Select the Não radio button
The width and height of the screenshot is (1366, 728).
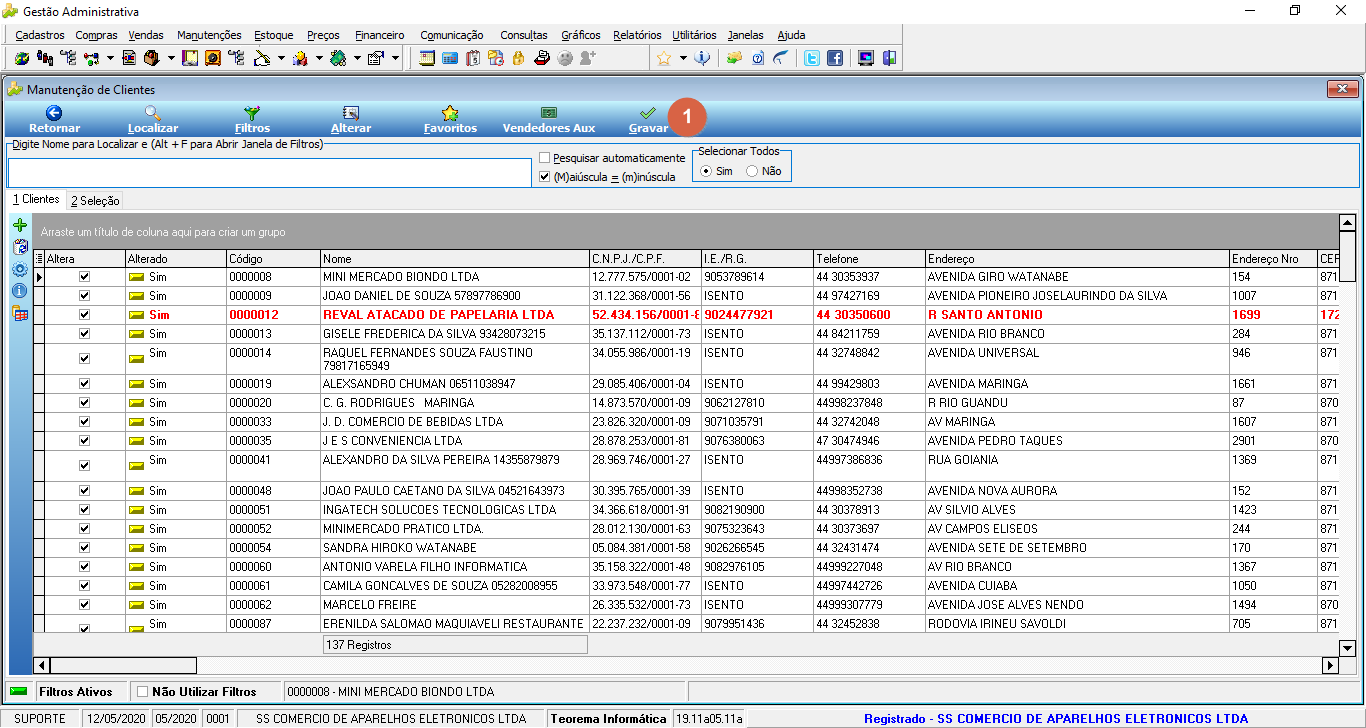click(752, 171)
